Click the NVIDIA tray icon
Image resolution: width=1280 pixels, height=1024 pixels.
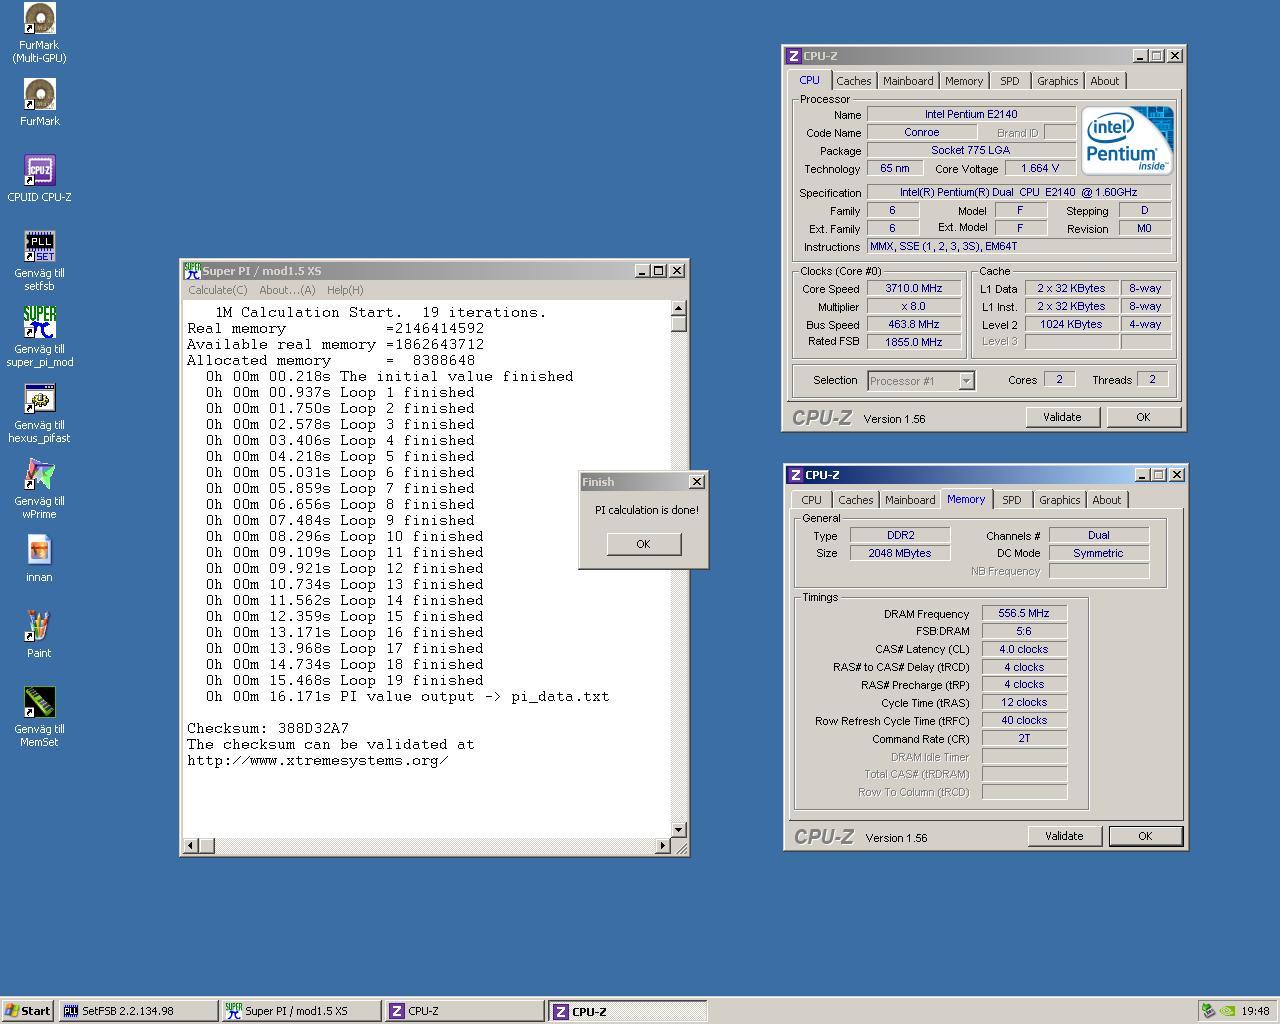coord(1227,1011)
